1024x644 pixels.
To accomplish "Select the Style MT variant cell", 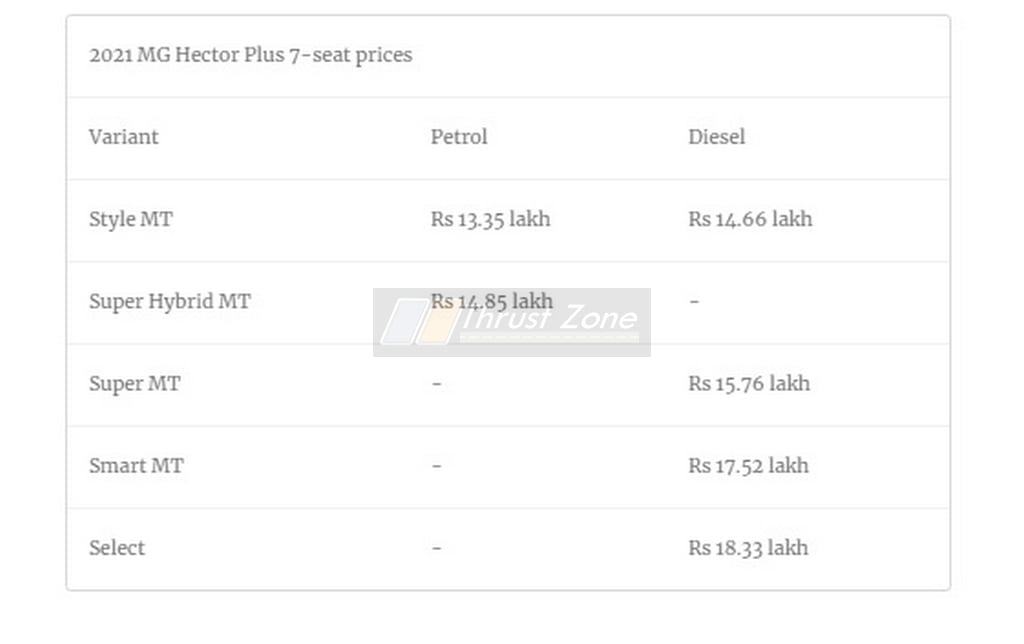I will tap(131, 219).
